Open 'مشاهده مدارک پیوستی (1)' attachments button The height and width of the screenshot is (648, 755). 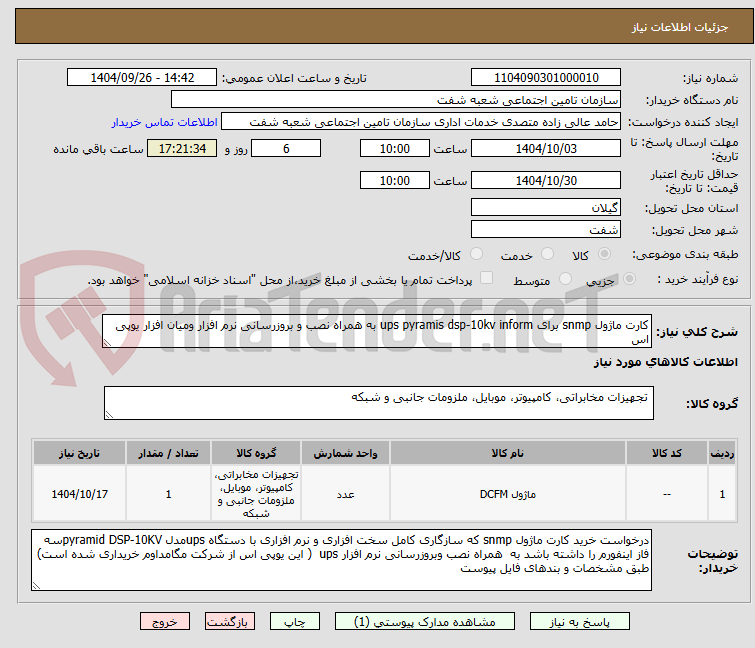tap(425, 622)
